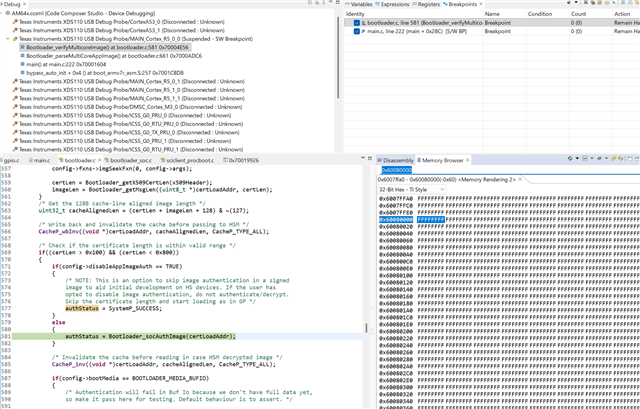Image resolution: width=640 pixels, height=409 pixels.
Task: Click the save memory icon in Memory Browser
Action: (585, 158)
